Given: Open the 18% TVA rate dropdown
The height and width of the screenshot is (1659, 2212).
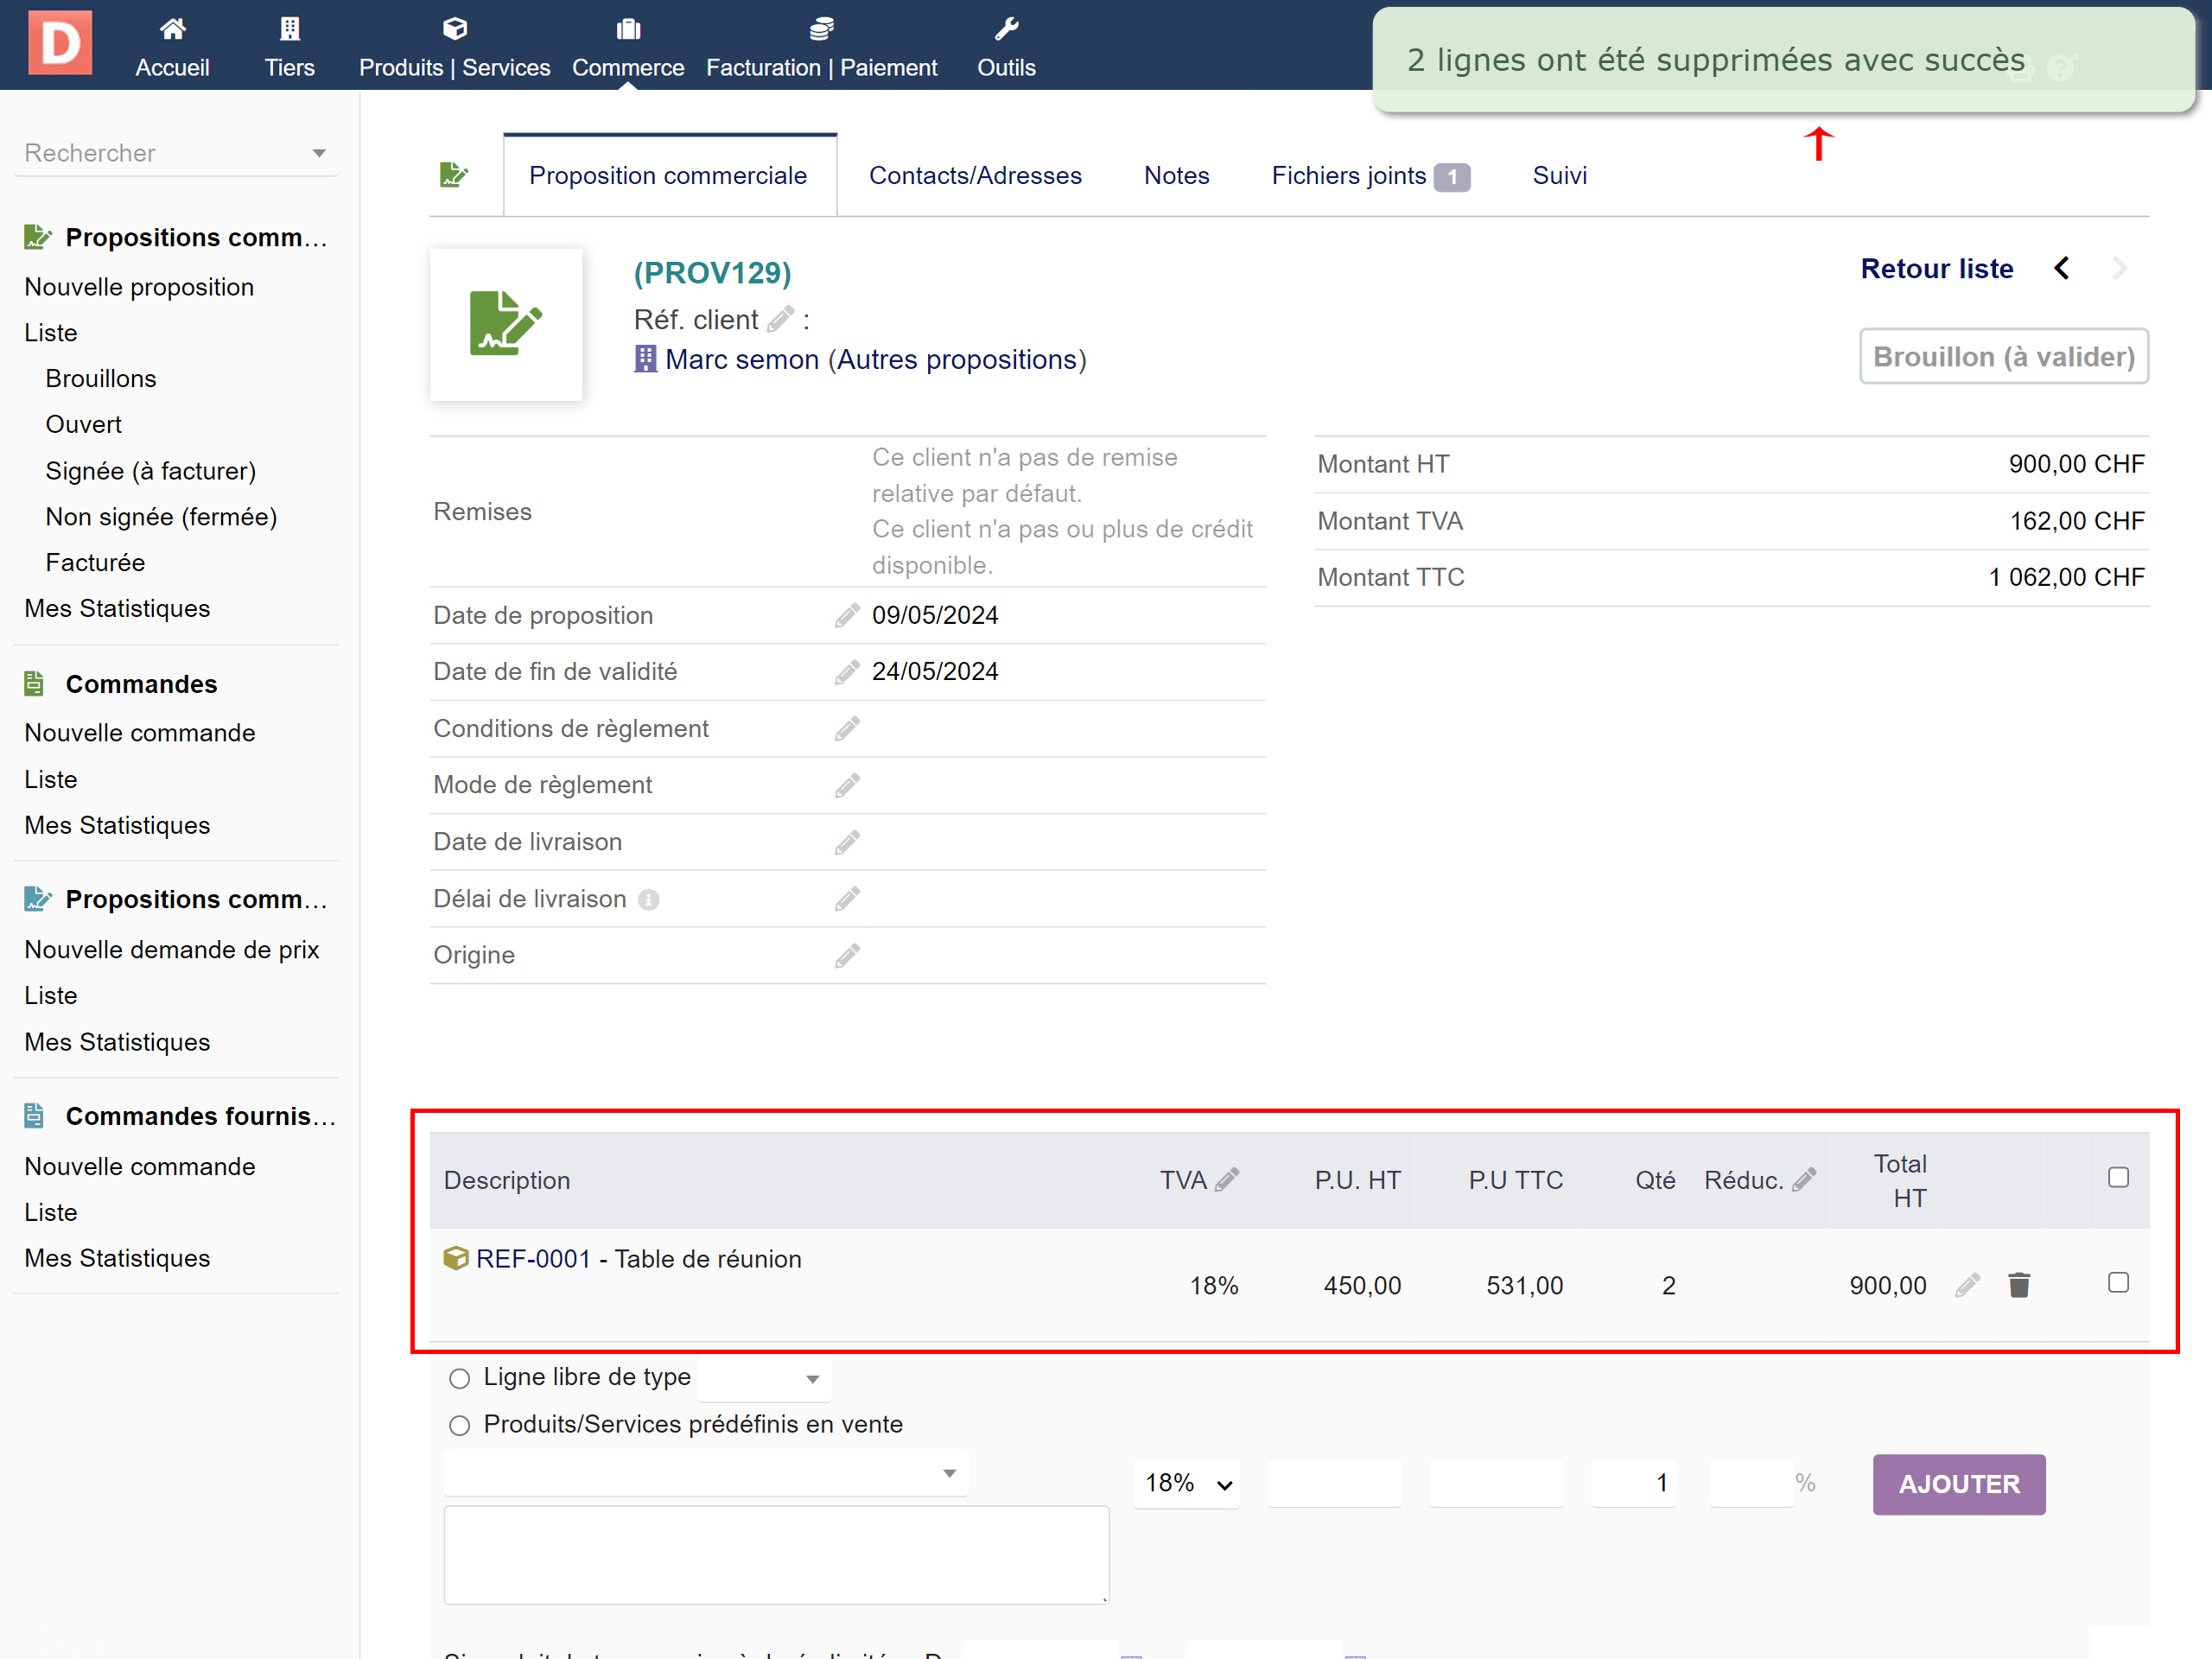Looking at the screenshot, I should tap(1187, 1483).
